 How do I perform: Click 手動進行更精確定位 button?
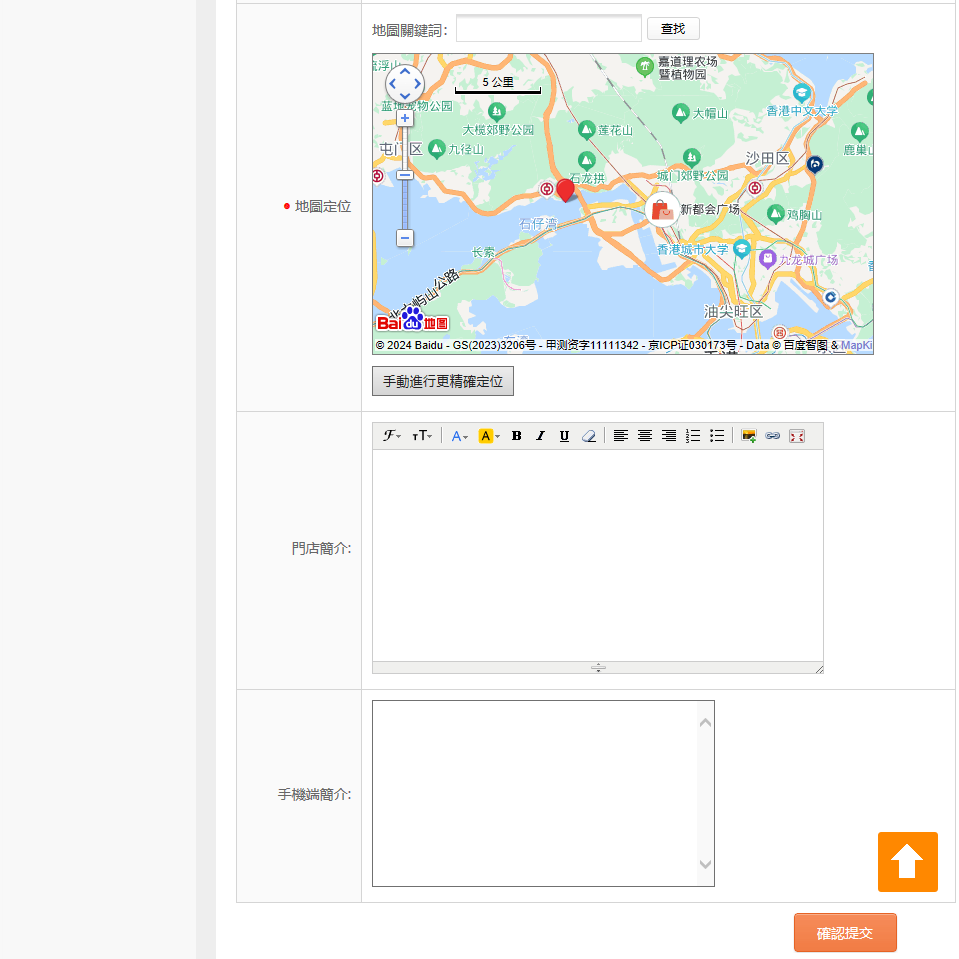[443, 382]
